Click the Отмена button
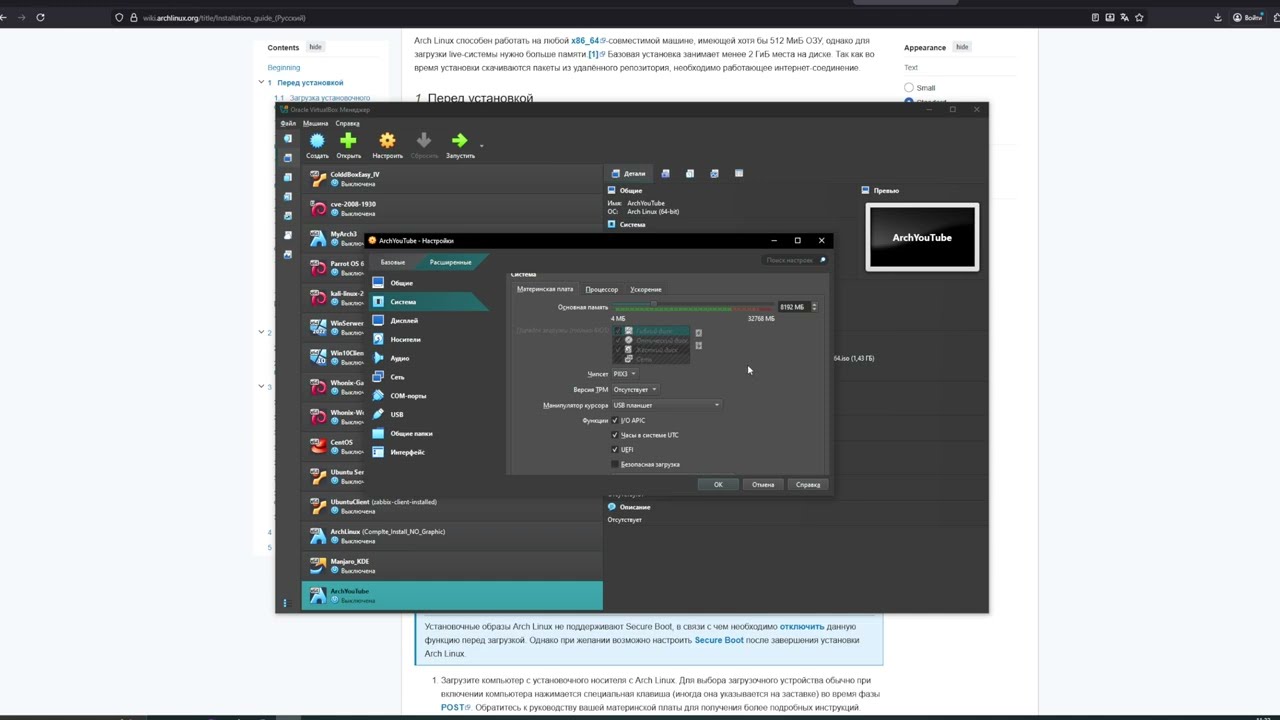The height and width of the screenshot is (720, 1280). (x=763, y=485)
